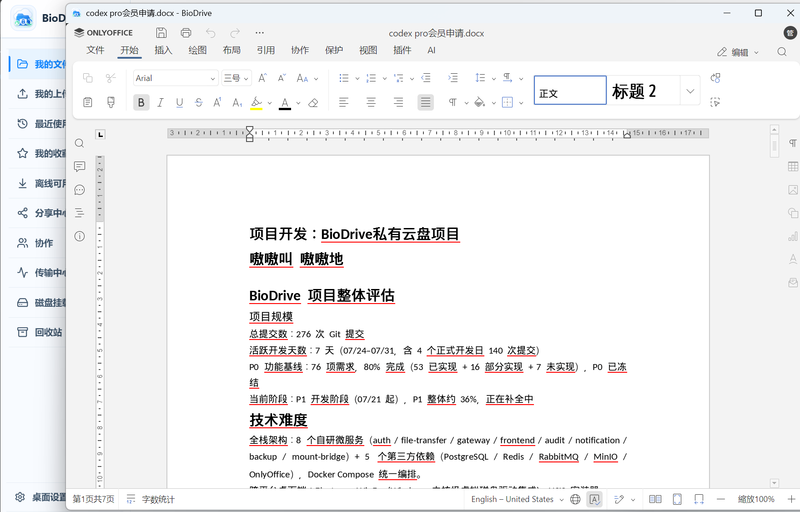800x512 pixels.
Task: Toggle bold formatting
Action: (141, 103)
